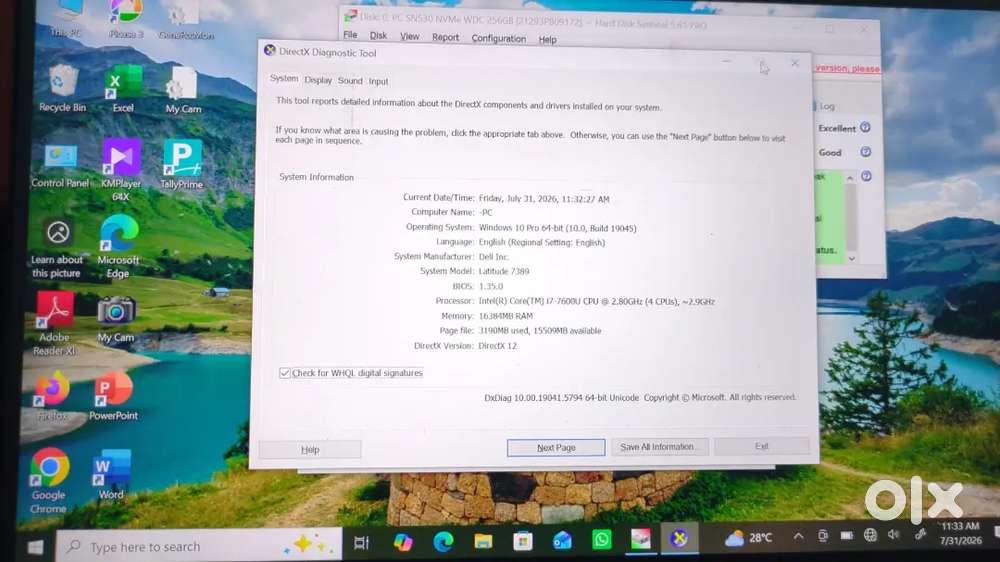Uncheck Check for WHQL digital signatures
This screenshot has height=562, width=1000.
(284, 373)
